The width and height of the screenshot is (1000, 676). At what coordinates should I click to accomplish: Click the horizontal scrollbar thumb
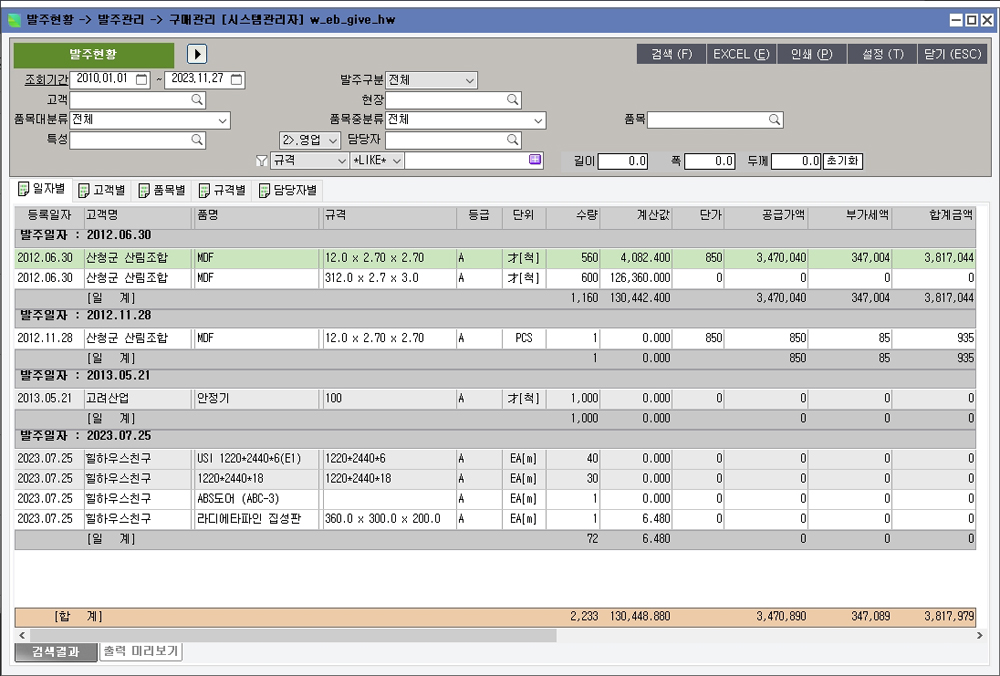tap(293, 635)
